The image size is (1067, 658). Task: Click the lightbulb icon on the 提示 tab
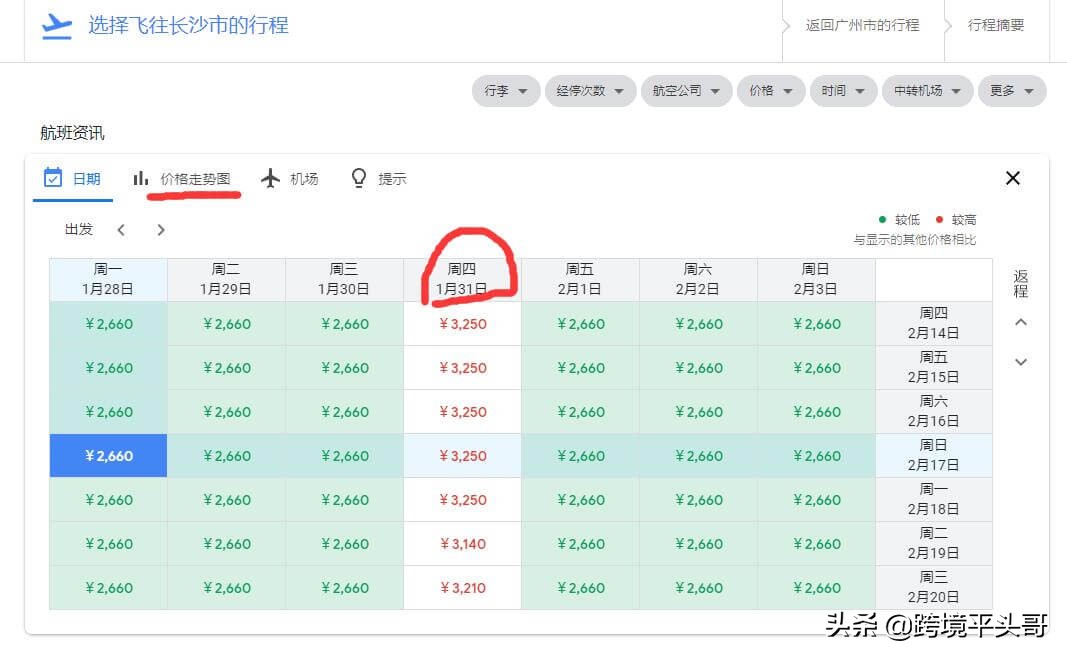358,177
